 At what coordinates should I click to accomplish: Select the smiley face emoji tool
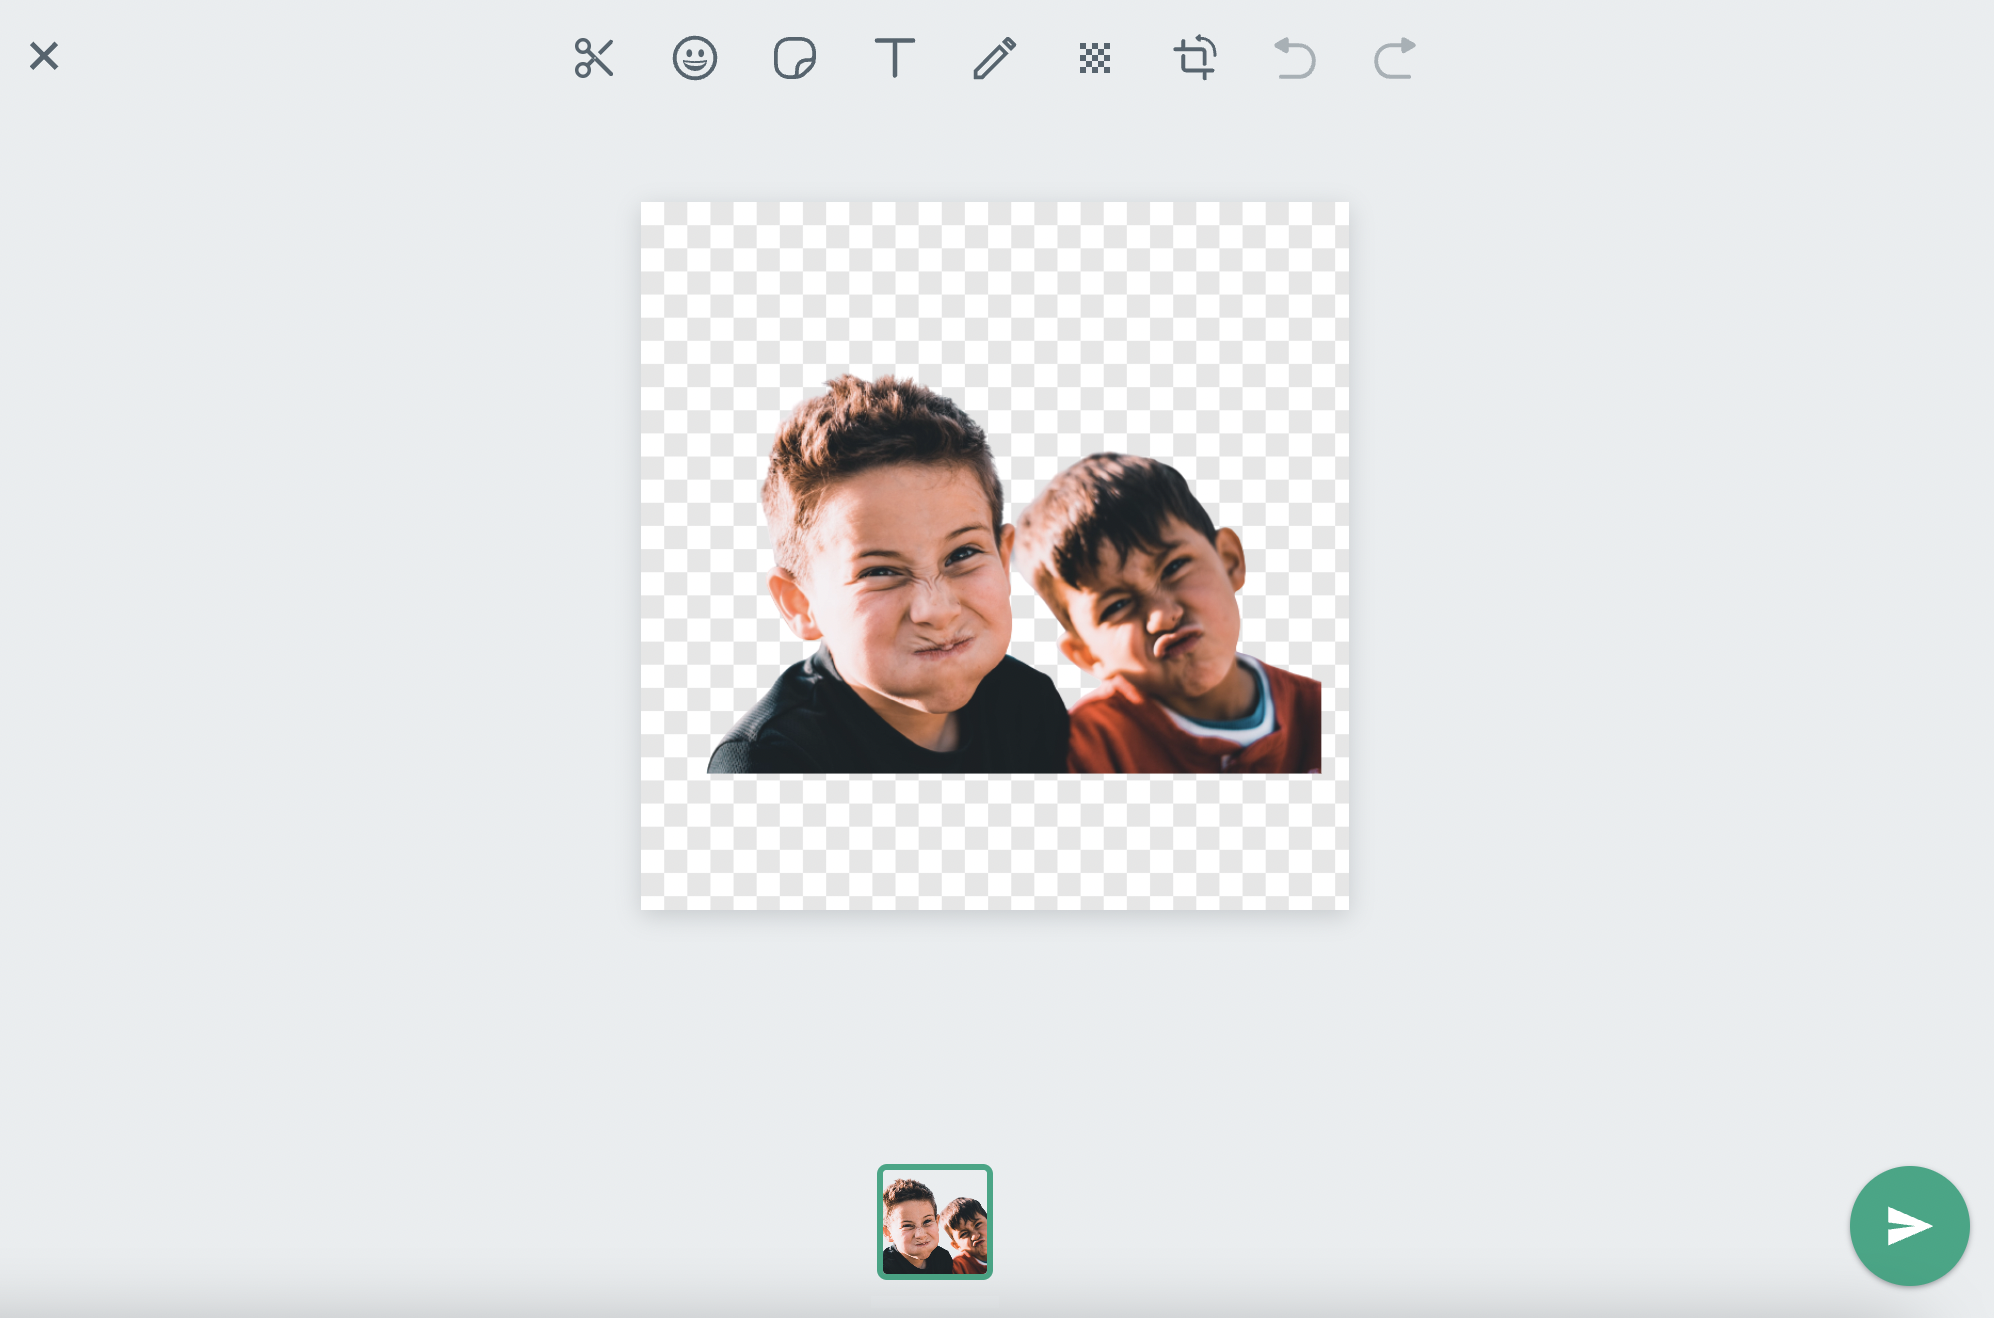(695, 58)
